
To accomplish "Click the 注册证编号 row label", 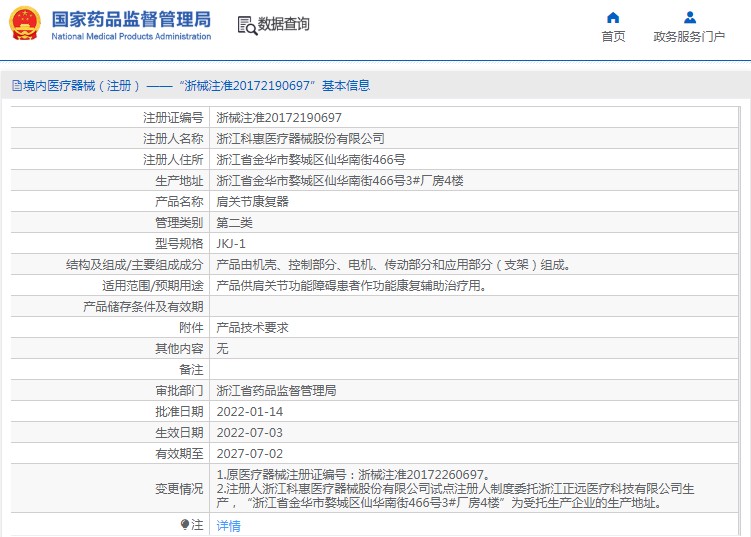I will coord(173,117).
